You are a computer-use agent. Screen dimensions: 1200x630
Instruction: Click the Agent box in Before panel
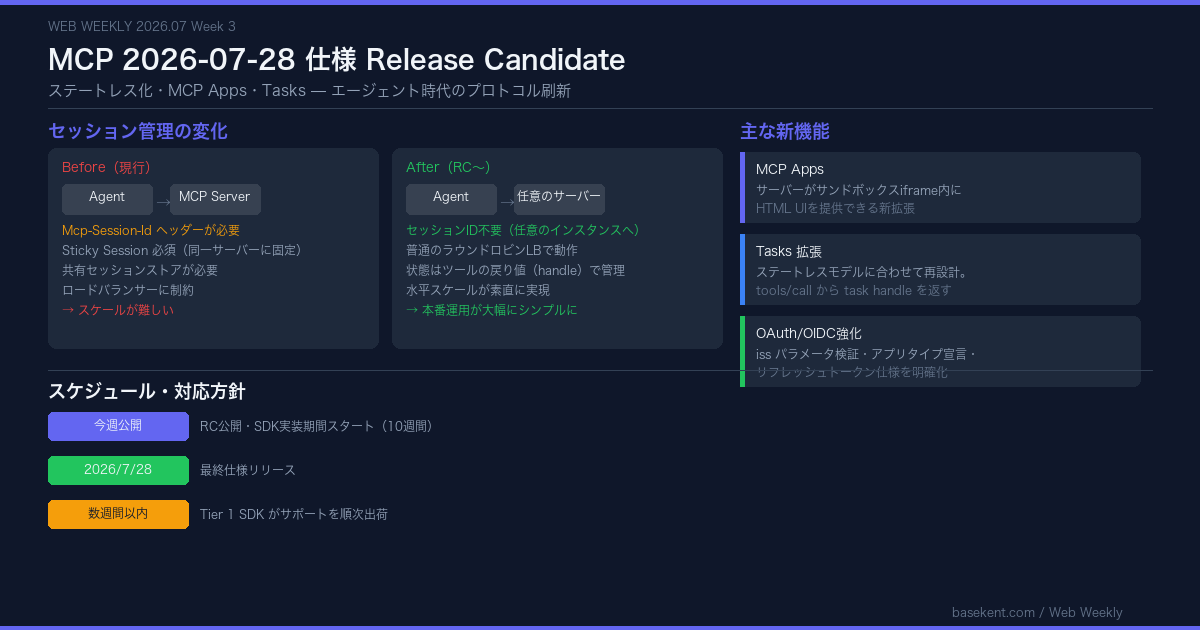(x=107, y=199)
